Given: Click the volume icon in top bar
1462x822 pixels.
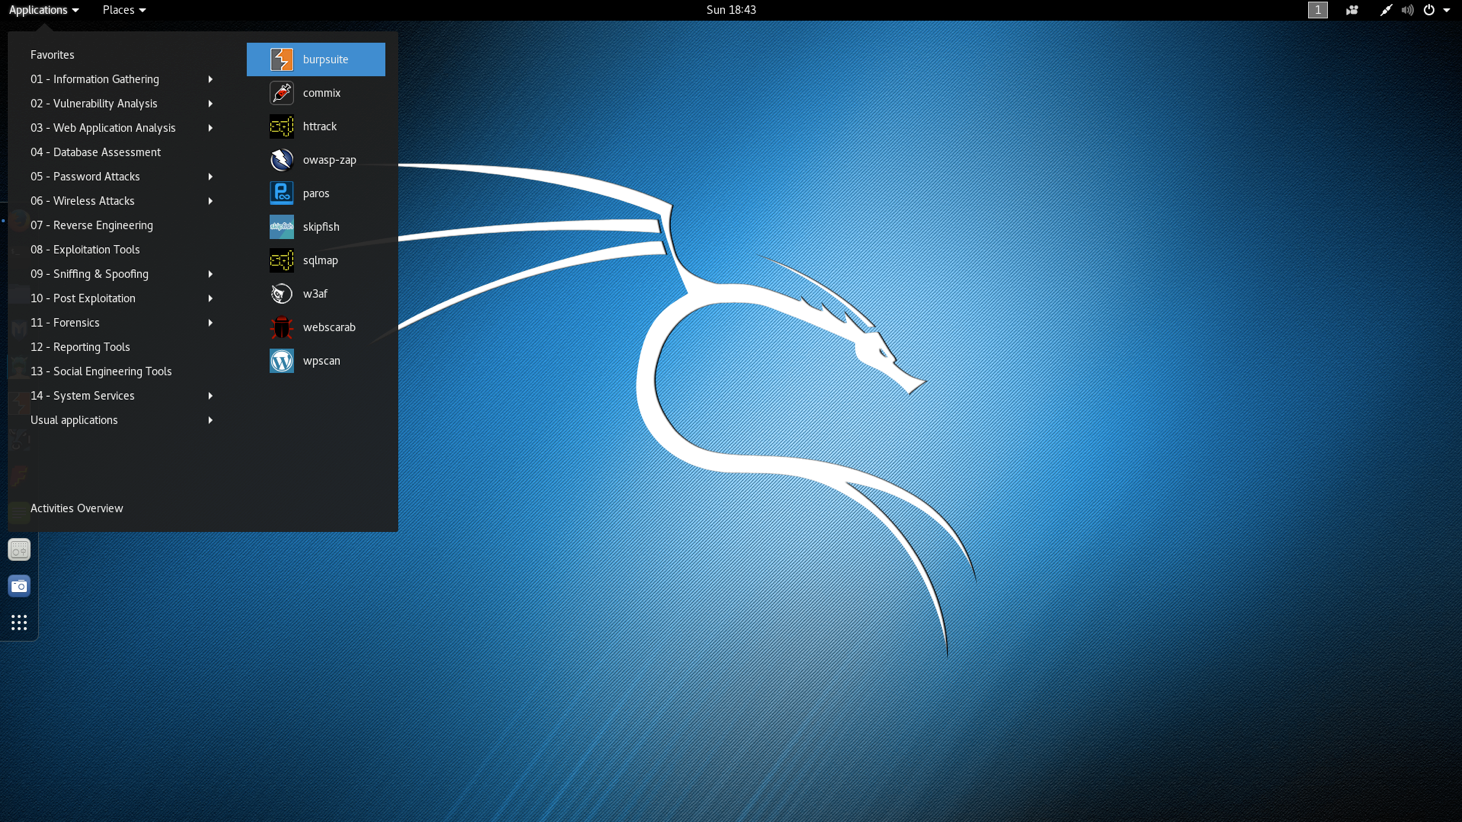Looking at the screenshot, I should point(1407,10).
